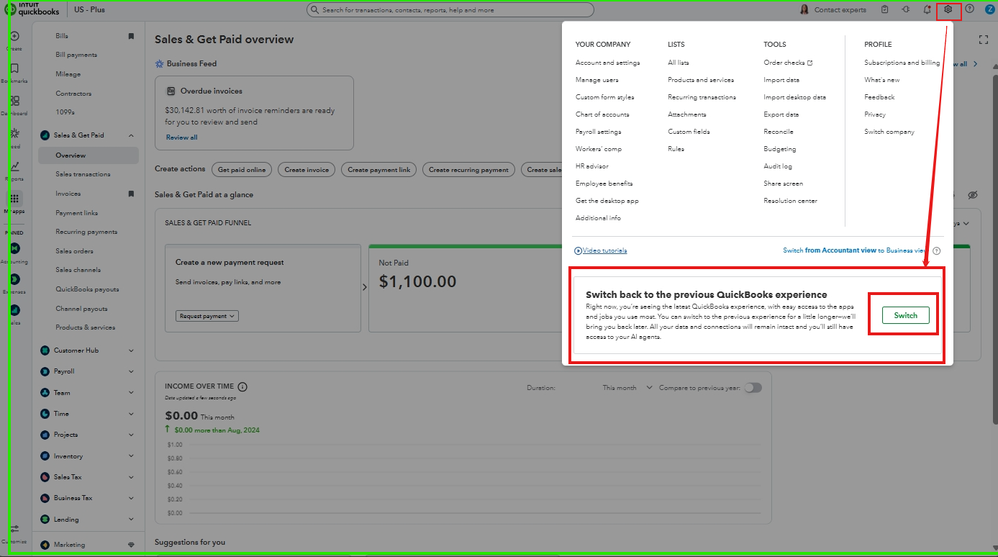This screenshot has width=998, height=557.
Task: Select Account and settings in menu
Action: coord(608,63)
